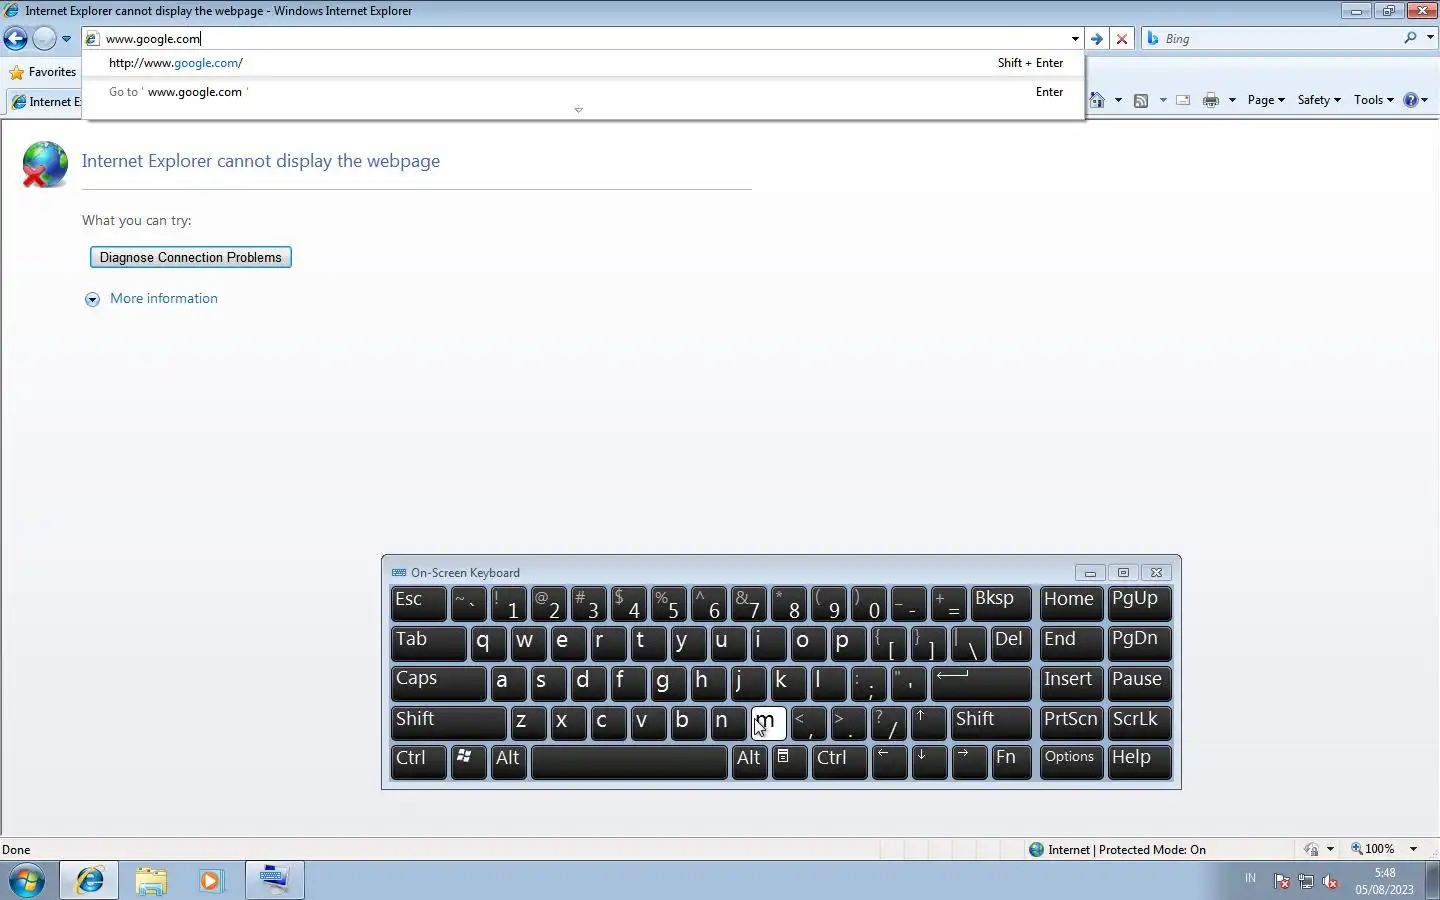Click the red Stop loading X icon
1440x900 pixels.
(x=1122, y=39)
